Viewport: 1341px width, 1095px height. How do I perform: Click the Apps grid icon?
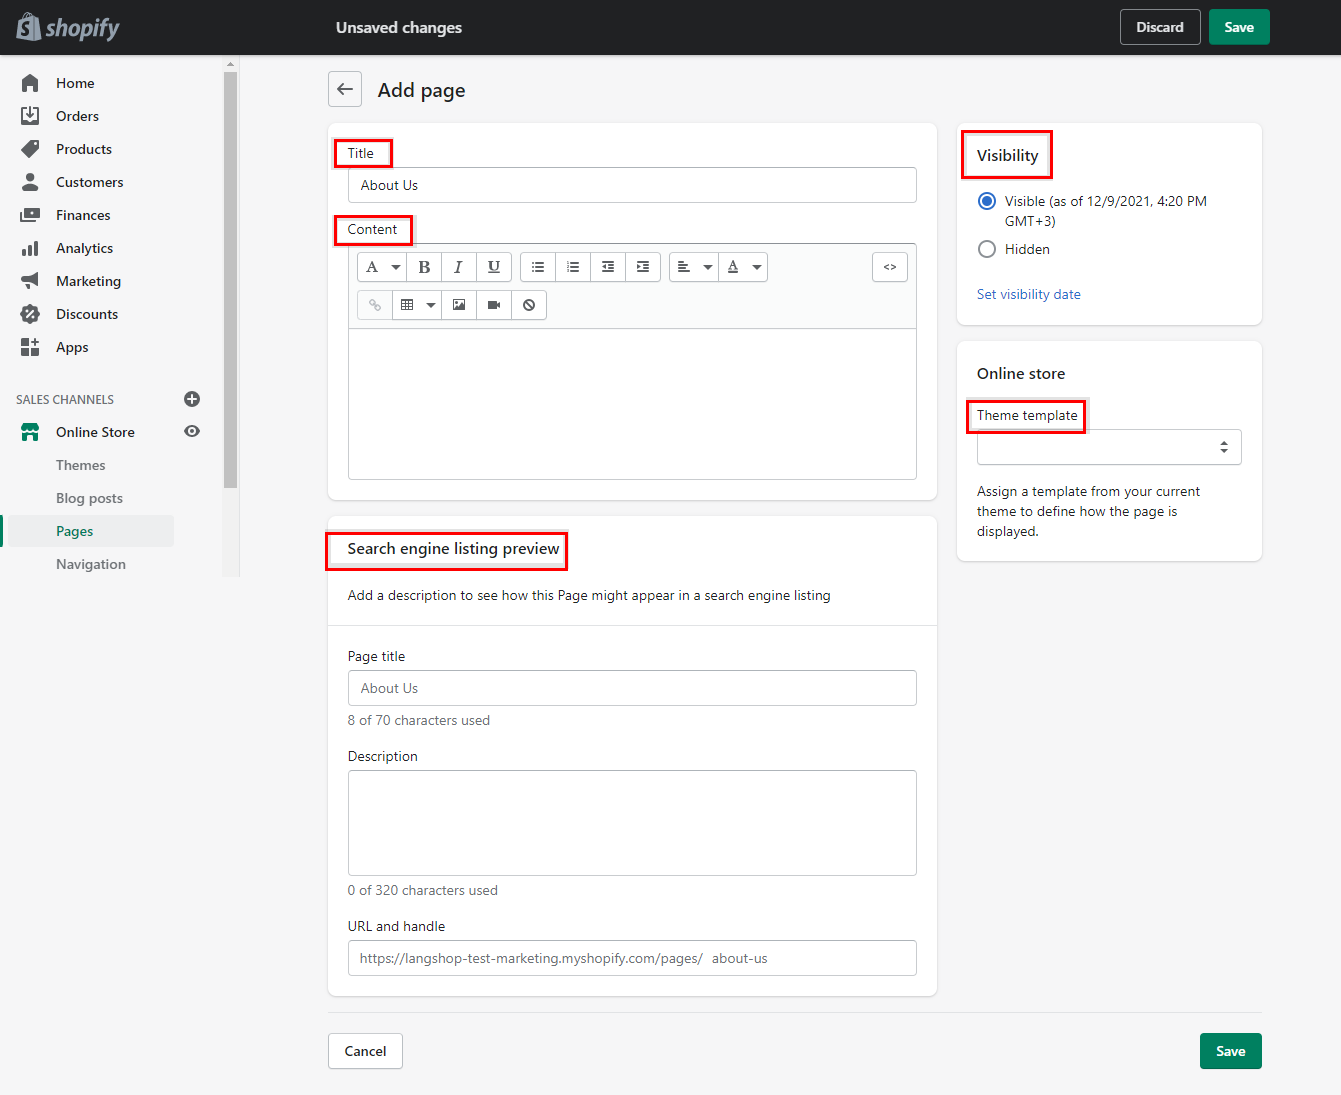[x=30, y=347]
